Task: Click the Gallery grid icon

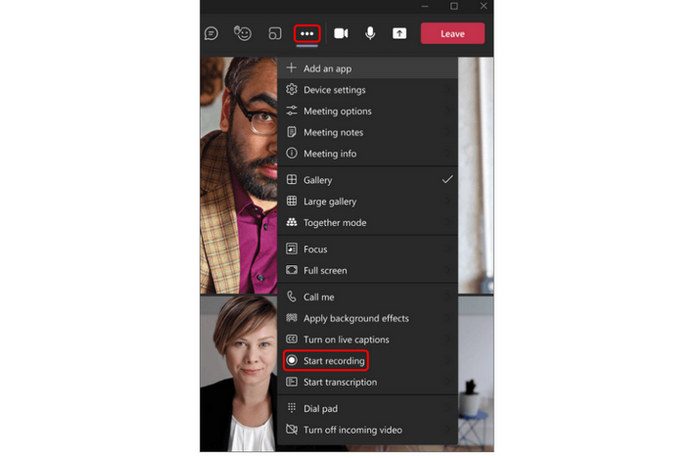Action: pyautogui.click(x=292, y=179)
